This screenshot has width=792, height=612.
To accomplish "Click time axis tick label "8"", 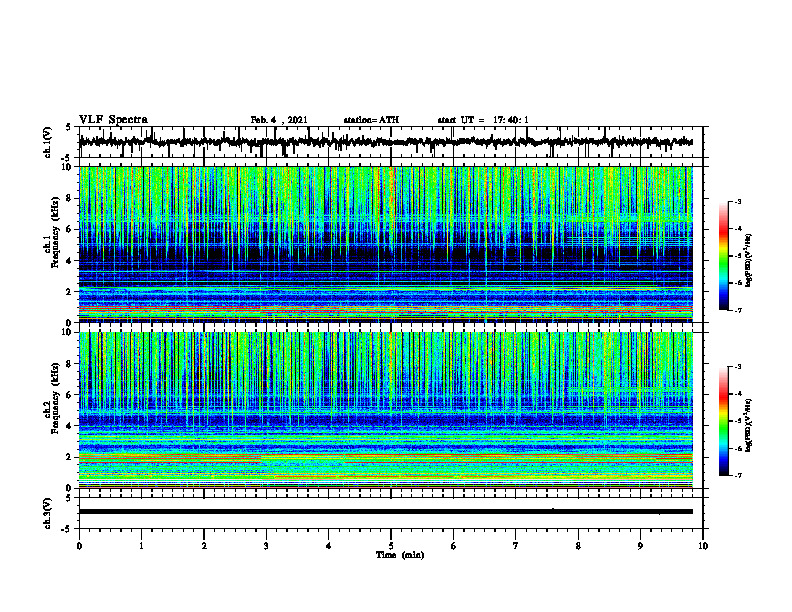I will tap(578, 546).
